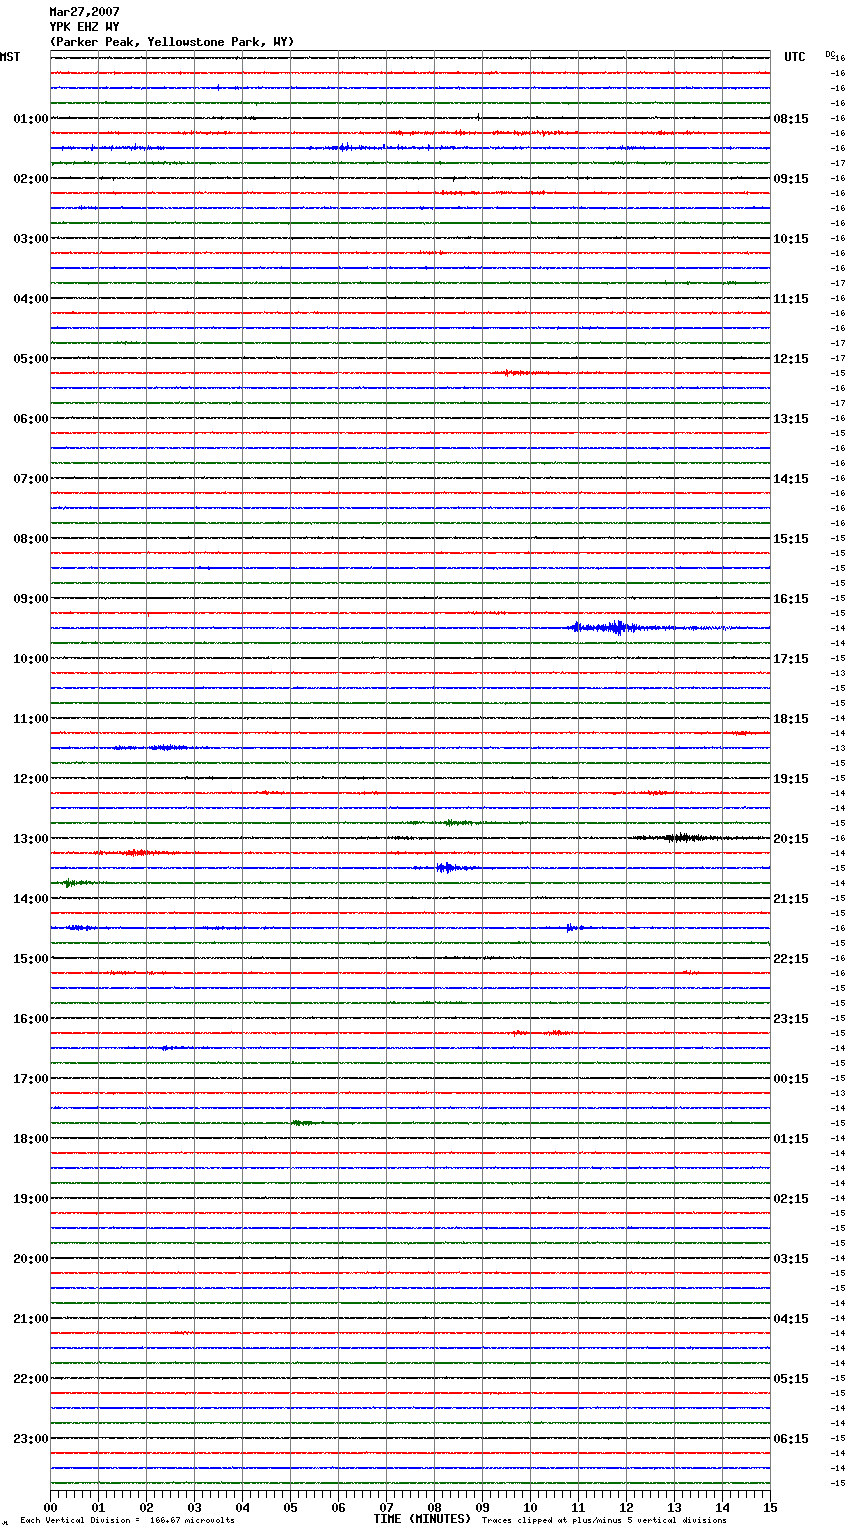The image size is (850, 1534).
Task: Click the "21:15" UTC time label
Action: [x=791, y=899]
